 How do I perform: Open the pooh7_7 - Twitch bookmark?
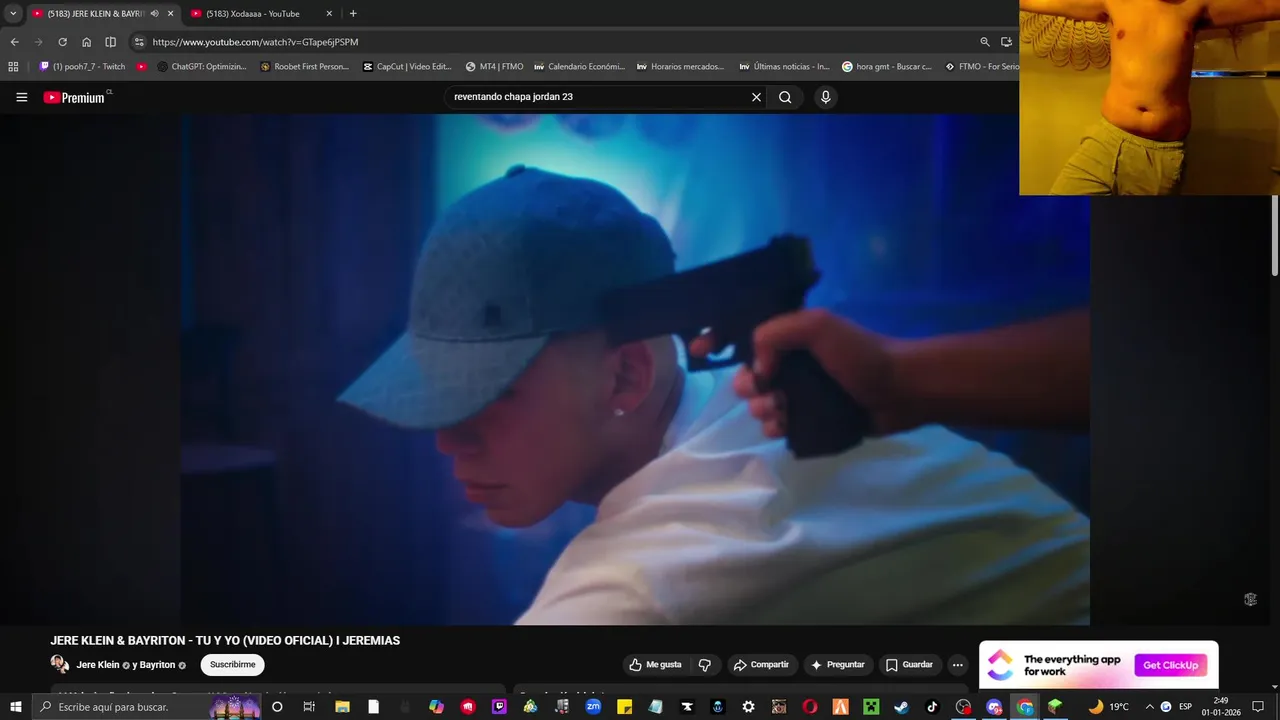click(82, 67)
